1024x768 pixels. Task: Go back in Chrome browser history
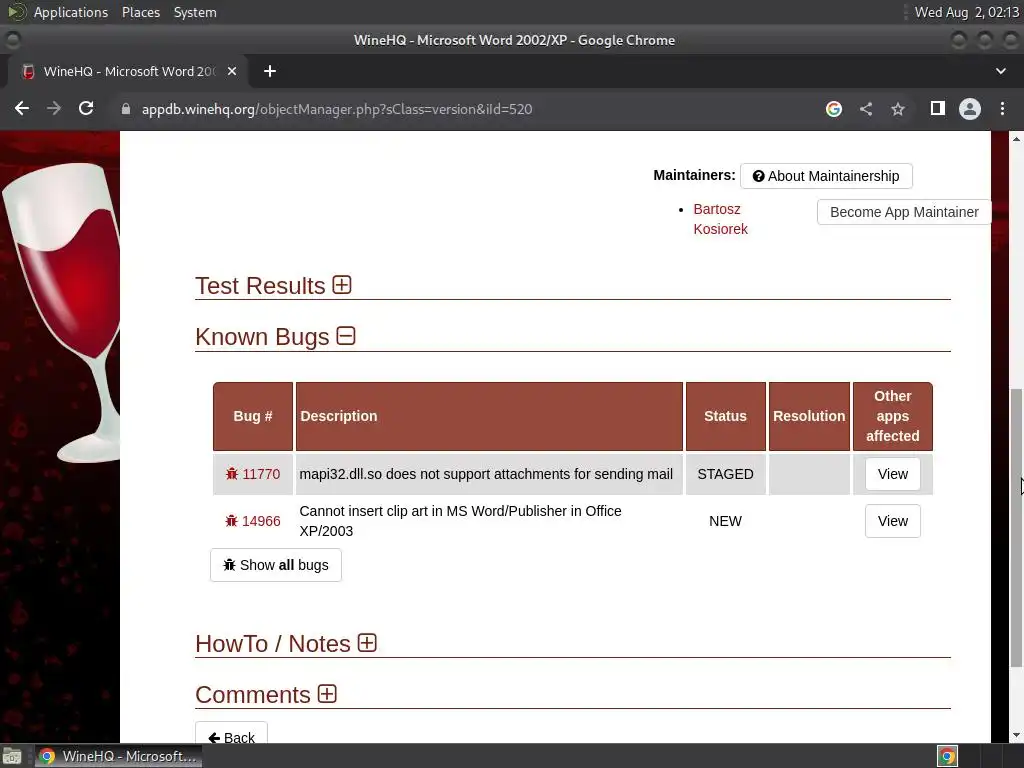coord(22,109)
